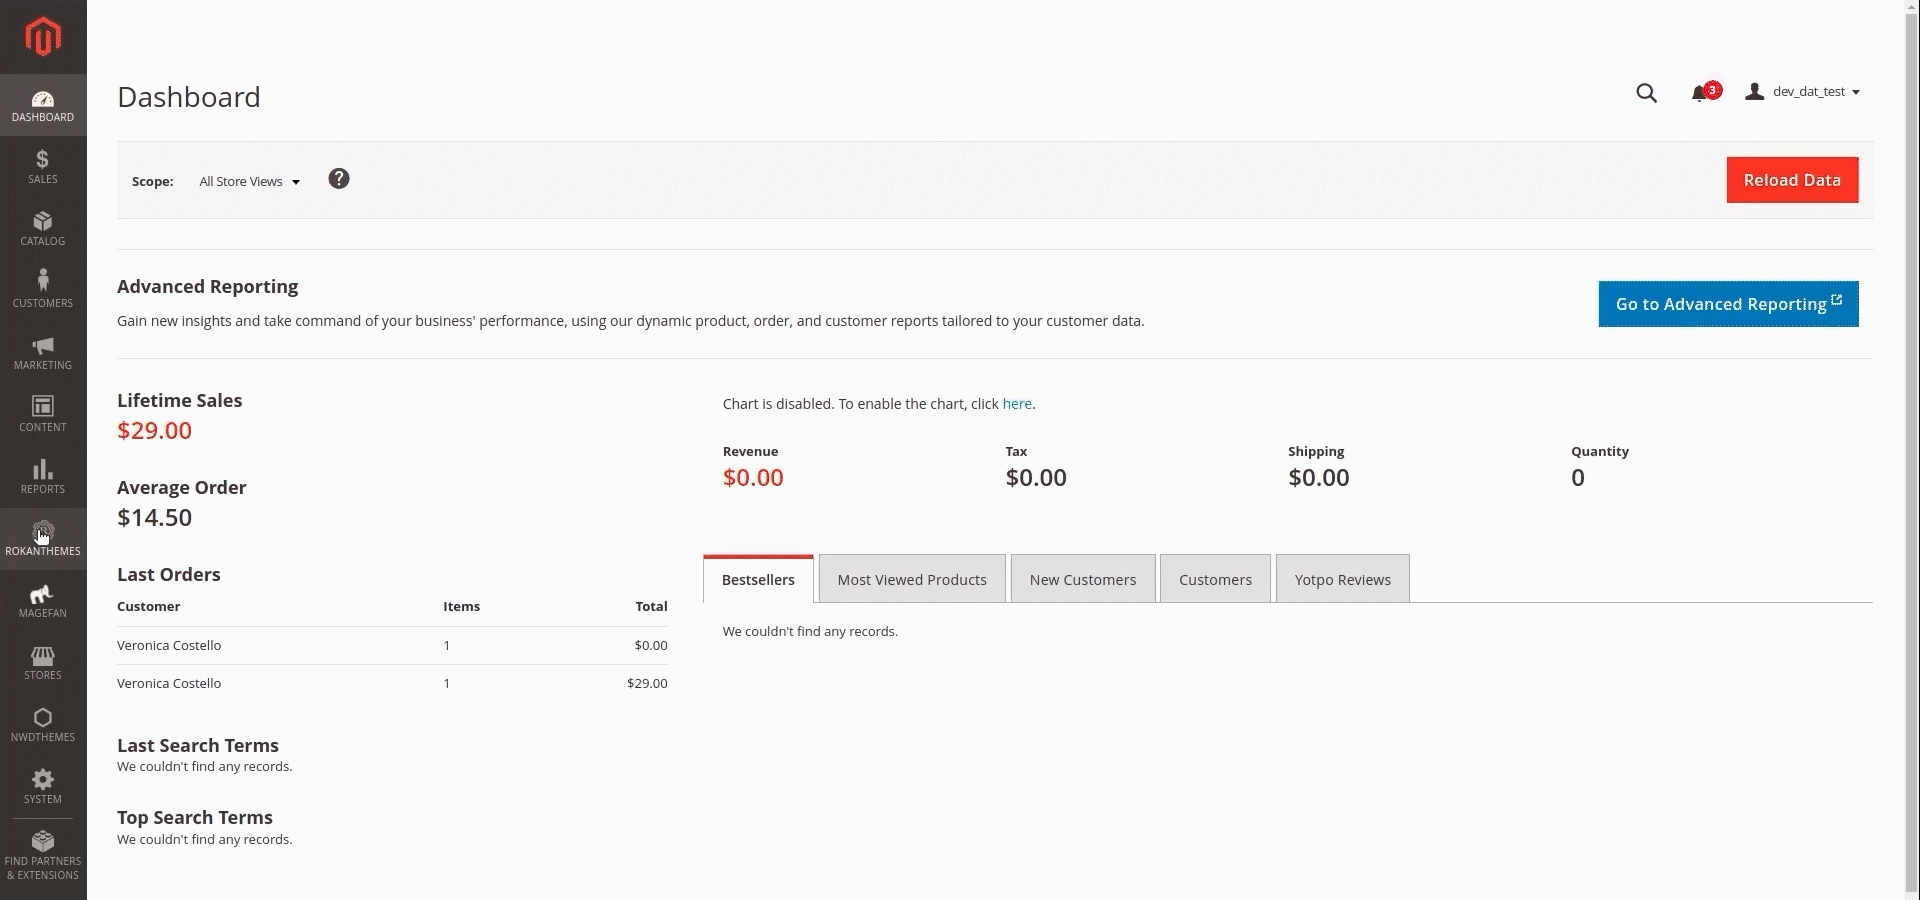Click Go to Advanced Reporting button
The image size is (1920, 900).
tap(1727, 304)
